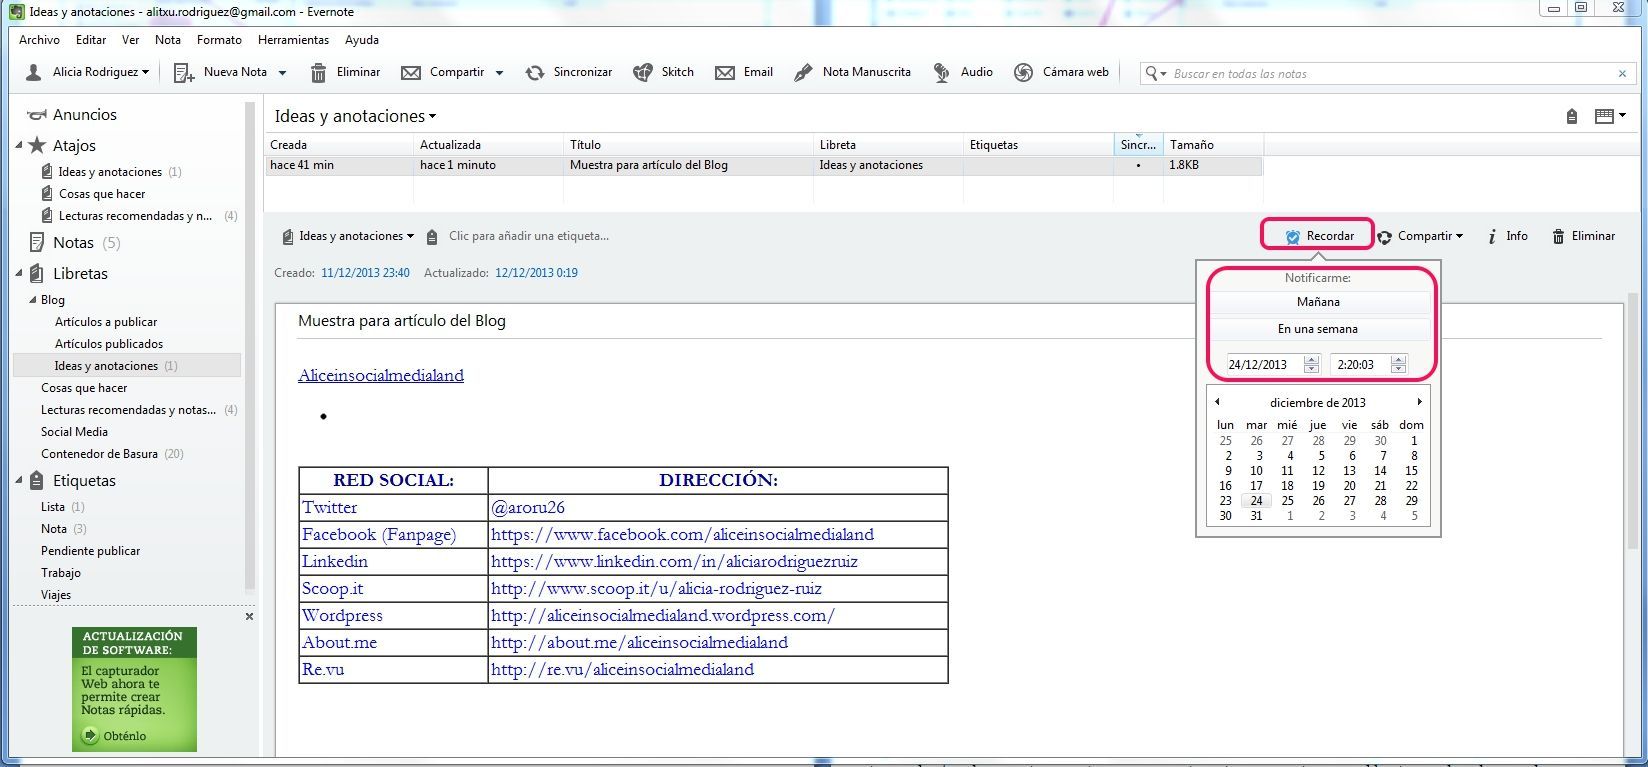Clear the search box with the x icon

1622,73
